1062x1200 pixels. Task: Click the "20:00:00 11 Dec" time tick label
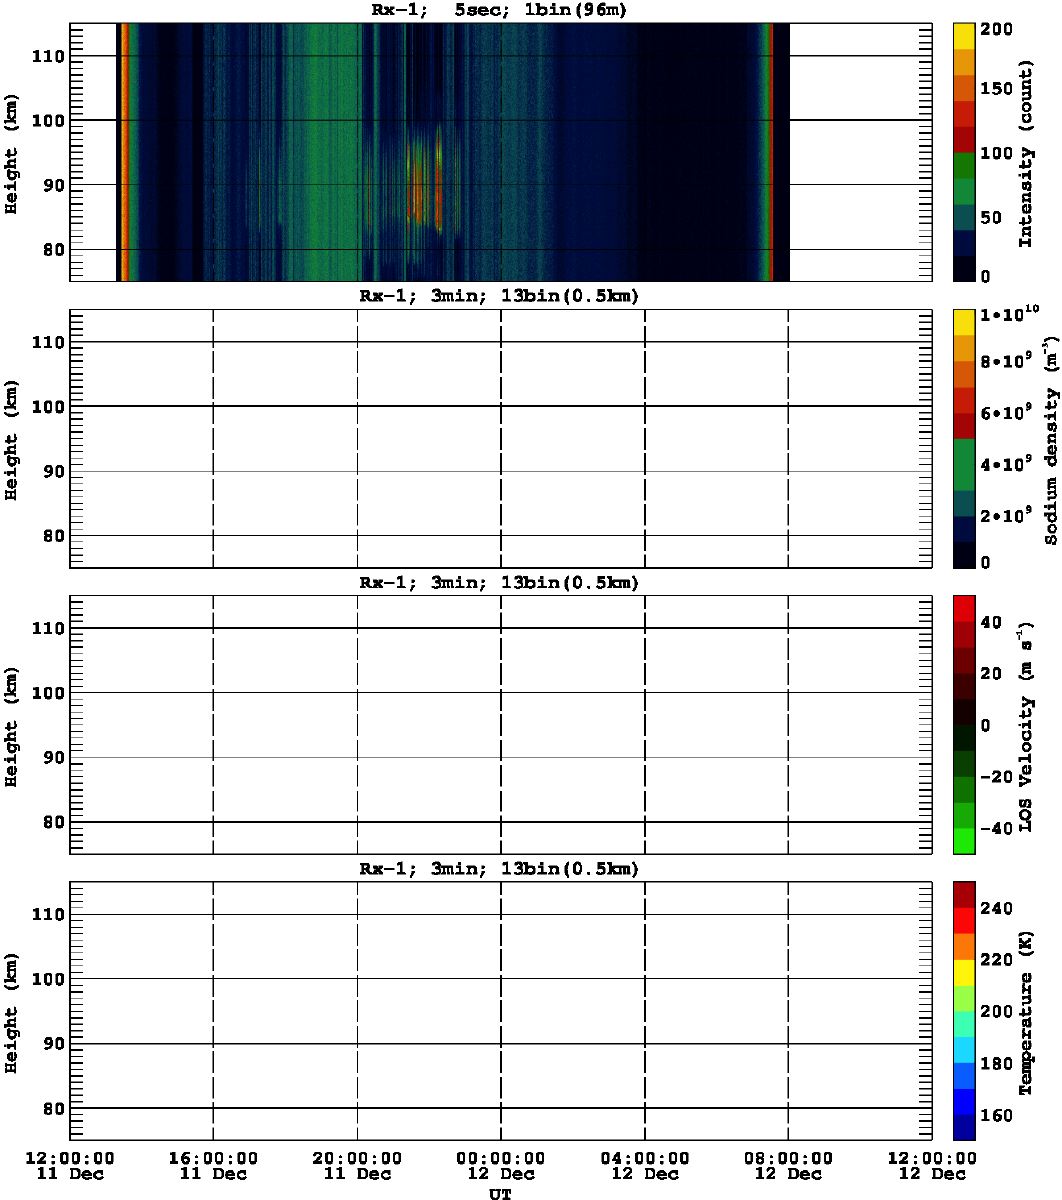tap(357, 1166)
